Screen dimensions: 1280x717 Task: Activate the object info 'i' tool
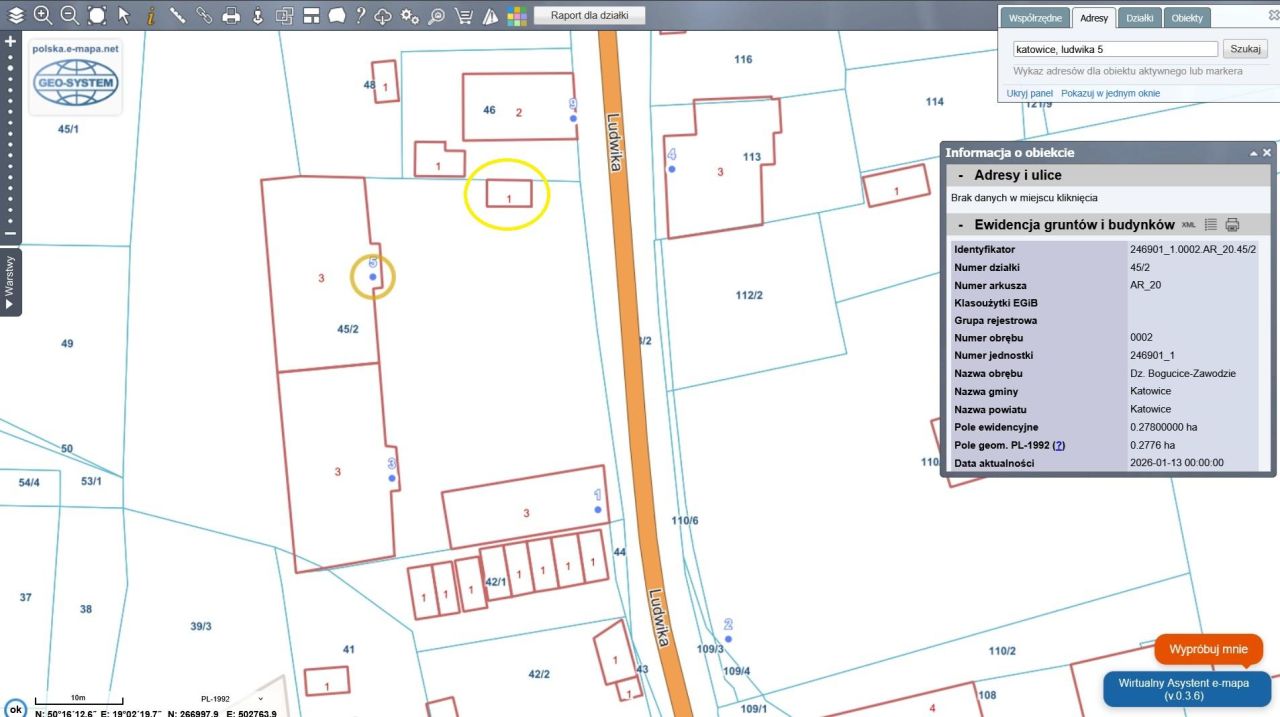151,15
